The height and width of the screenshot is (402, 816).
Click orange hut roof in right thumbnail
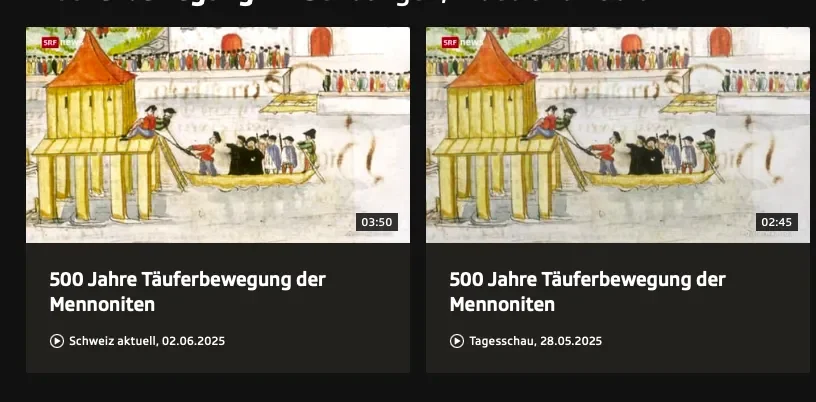pos(492,60)
